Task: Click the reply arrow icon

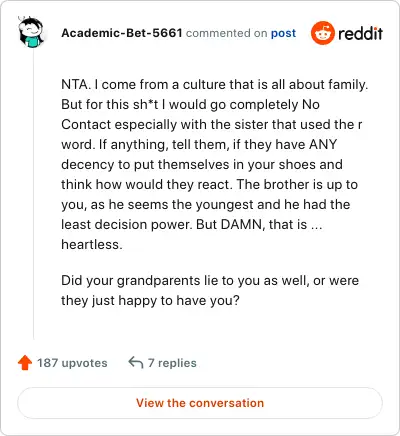Action: (x=136, y=362)
